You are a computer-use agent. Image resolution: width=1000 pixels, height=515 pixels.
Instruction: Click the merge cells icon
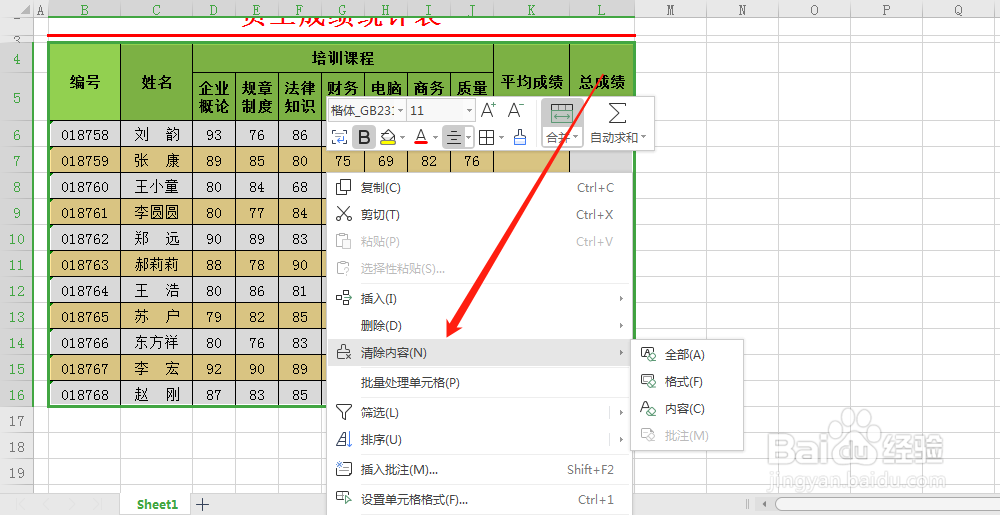(x=561, y=113)
